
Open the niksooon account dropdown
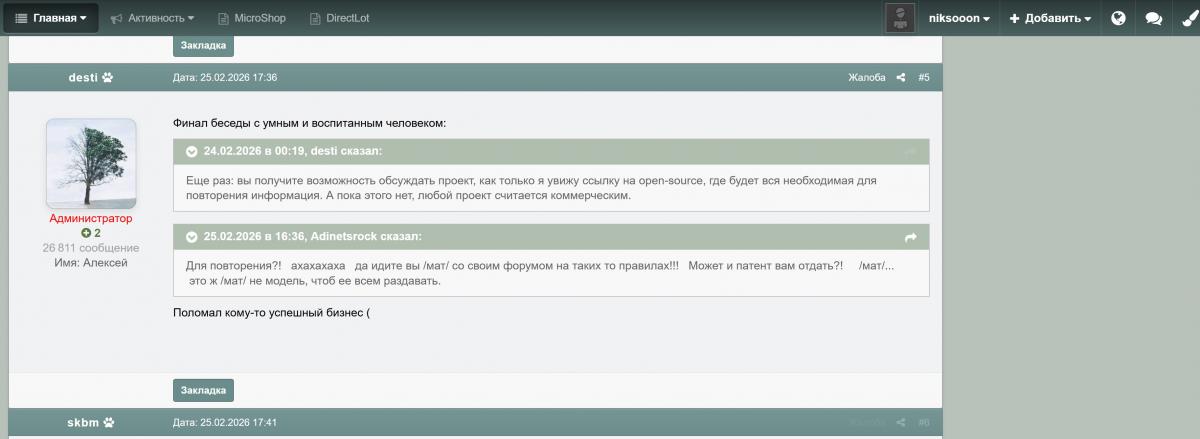coord(958,18)
